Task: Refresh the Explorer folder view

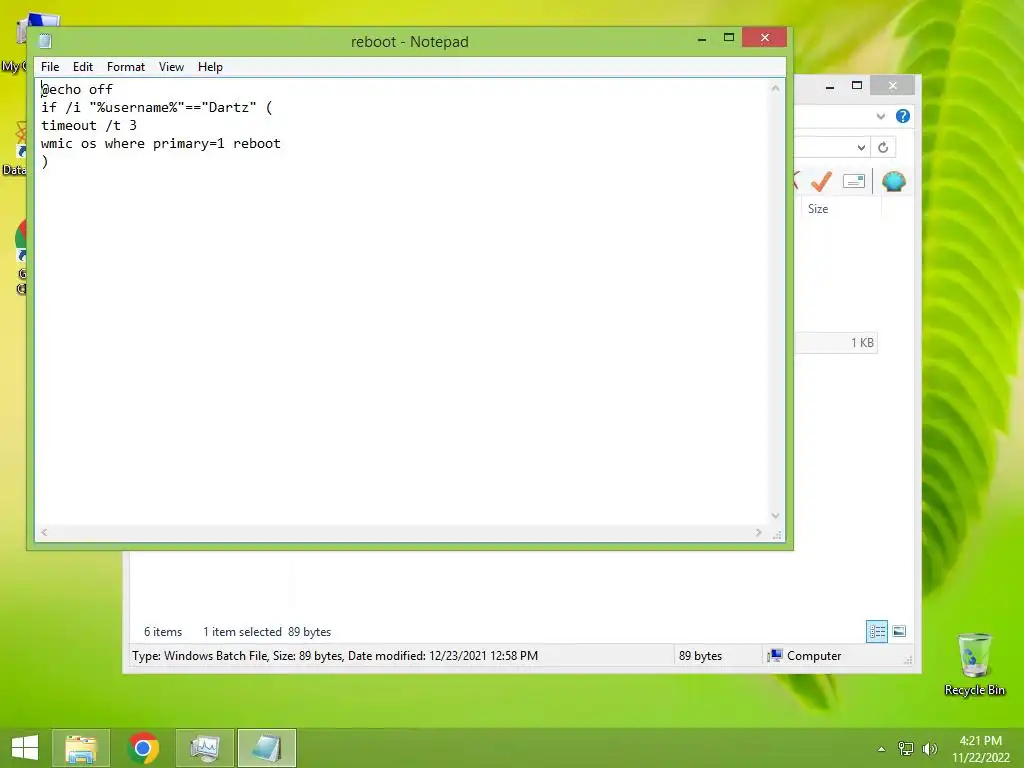Action: click(x=883, y=148)
